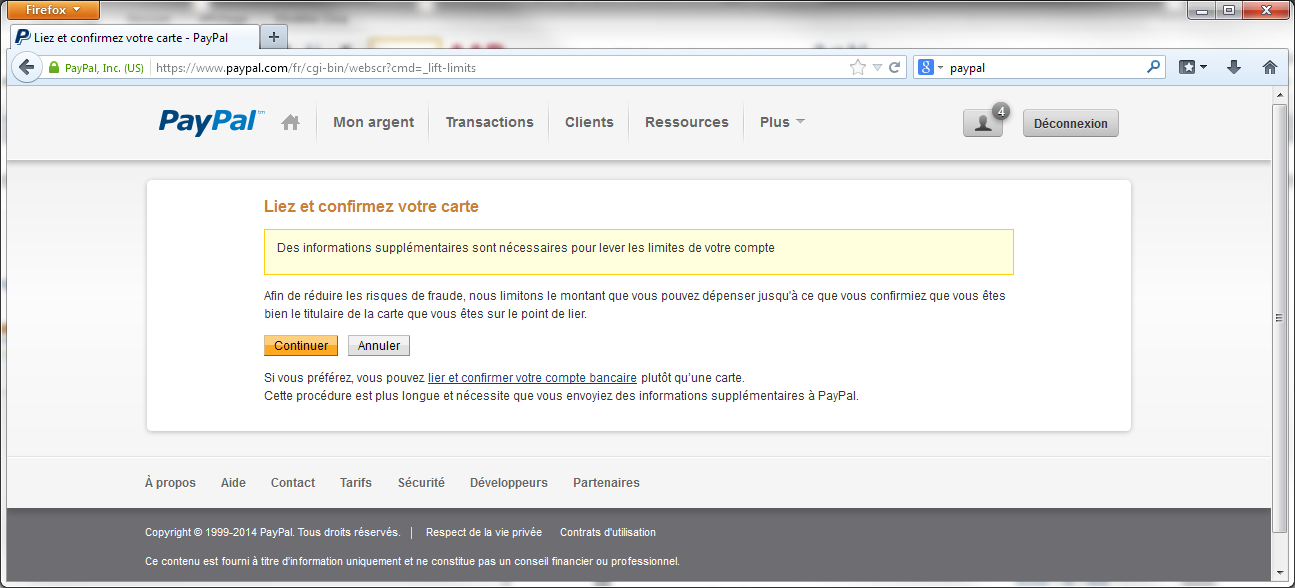
Task: Open URL history dropdown arrow
Action: point(877,68)
